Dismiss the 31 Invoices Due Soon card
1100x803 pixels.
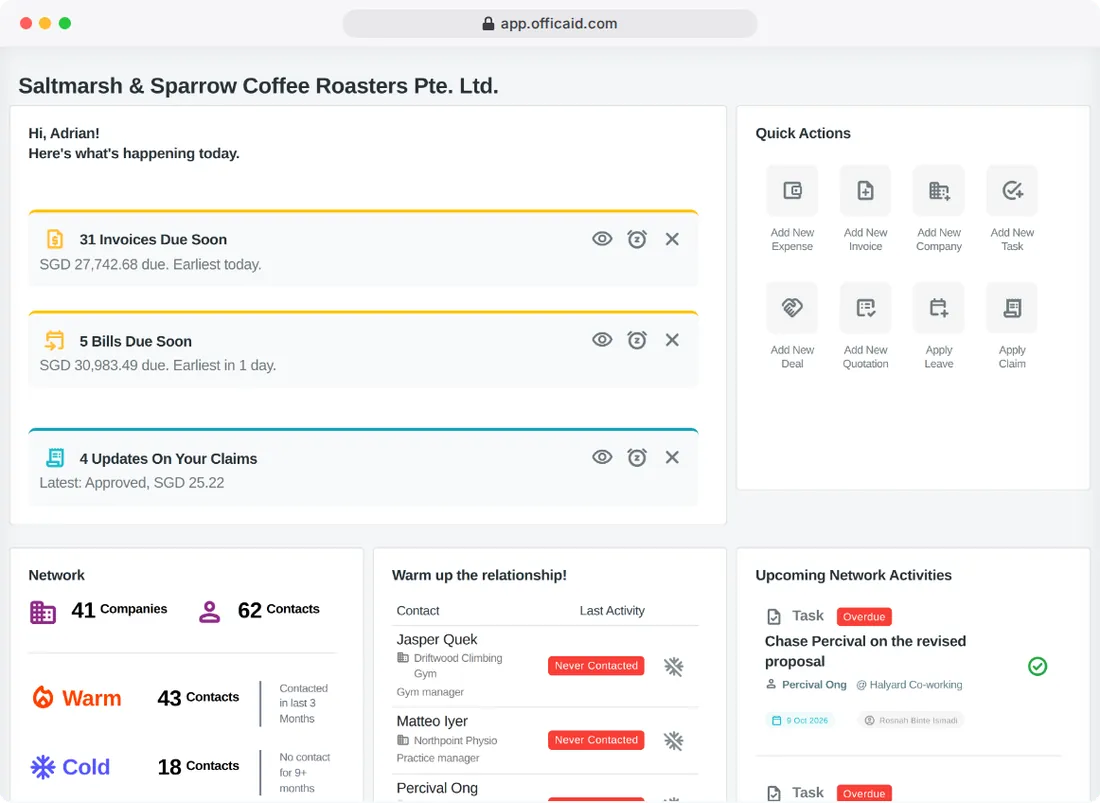672,239
